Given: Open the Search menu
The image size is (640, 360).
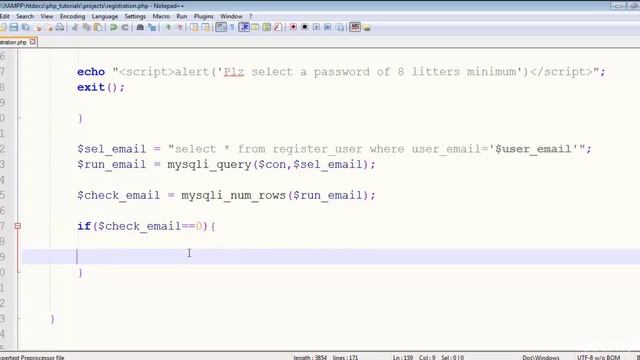Looking at the screenshot, I should point(25,16).
